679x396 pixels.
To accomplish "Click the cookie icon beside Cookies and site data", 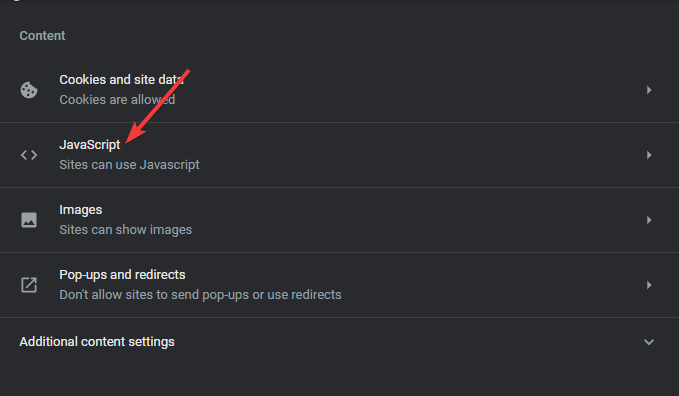I will (29, 90).
